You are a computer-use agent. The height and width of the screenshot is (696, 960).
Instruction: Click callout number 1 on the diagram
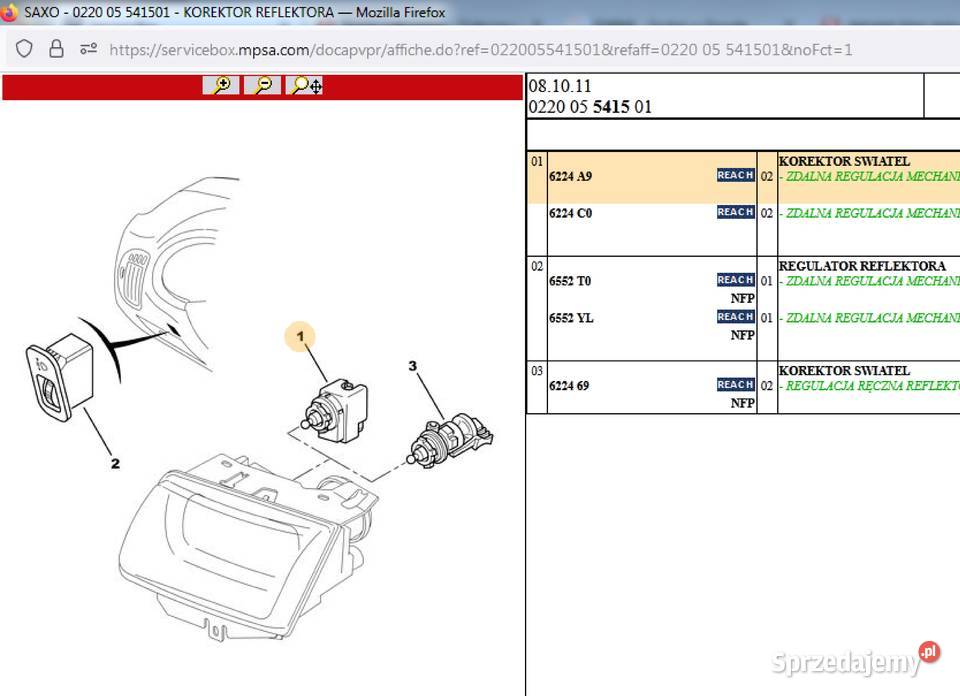(301, 337)
